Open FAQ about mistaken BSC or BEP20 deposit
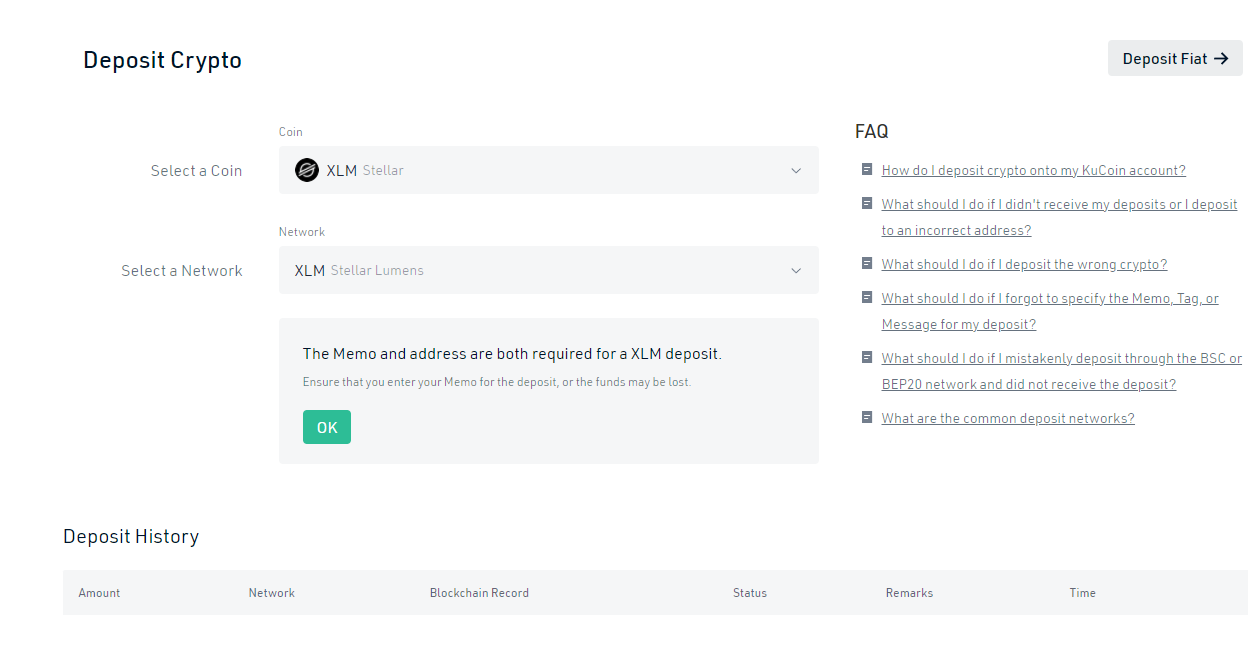 [x=1062, y=371]
